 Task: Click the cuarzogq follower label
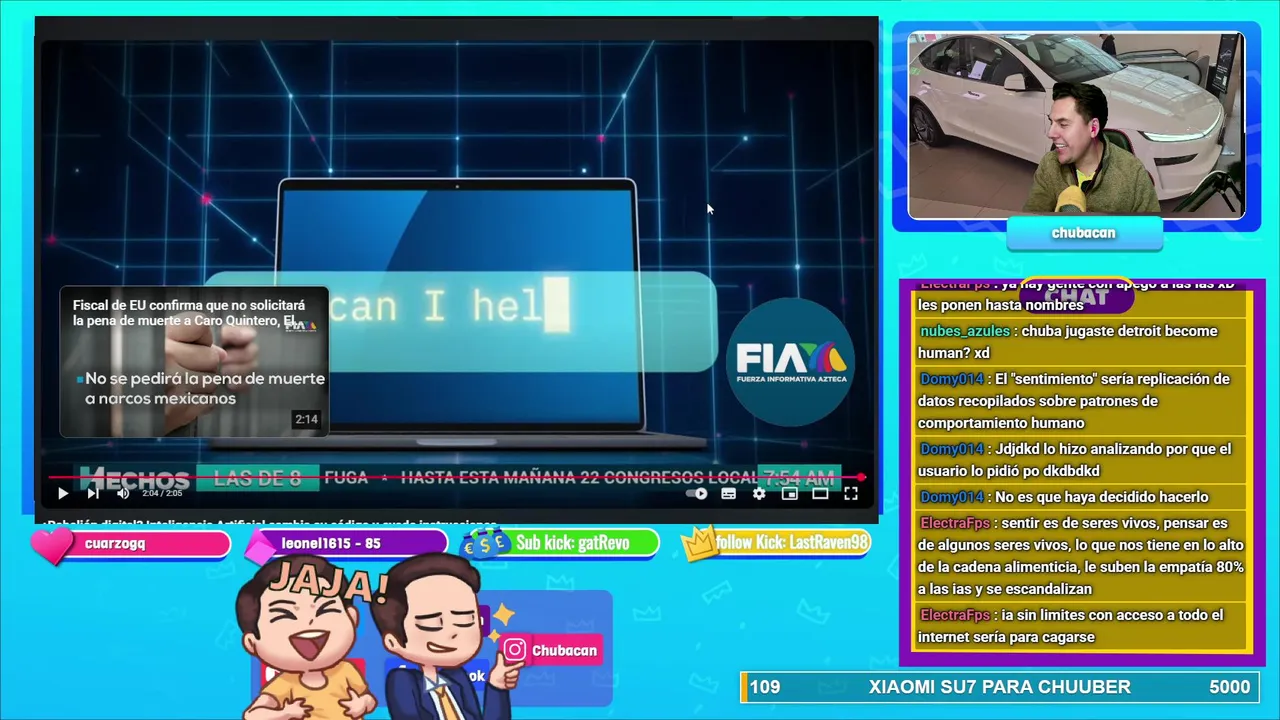115,543
